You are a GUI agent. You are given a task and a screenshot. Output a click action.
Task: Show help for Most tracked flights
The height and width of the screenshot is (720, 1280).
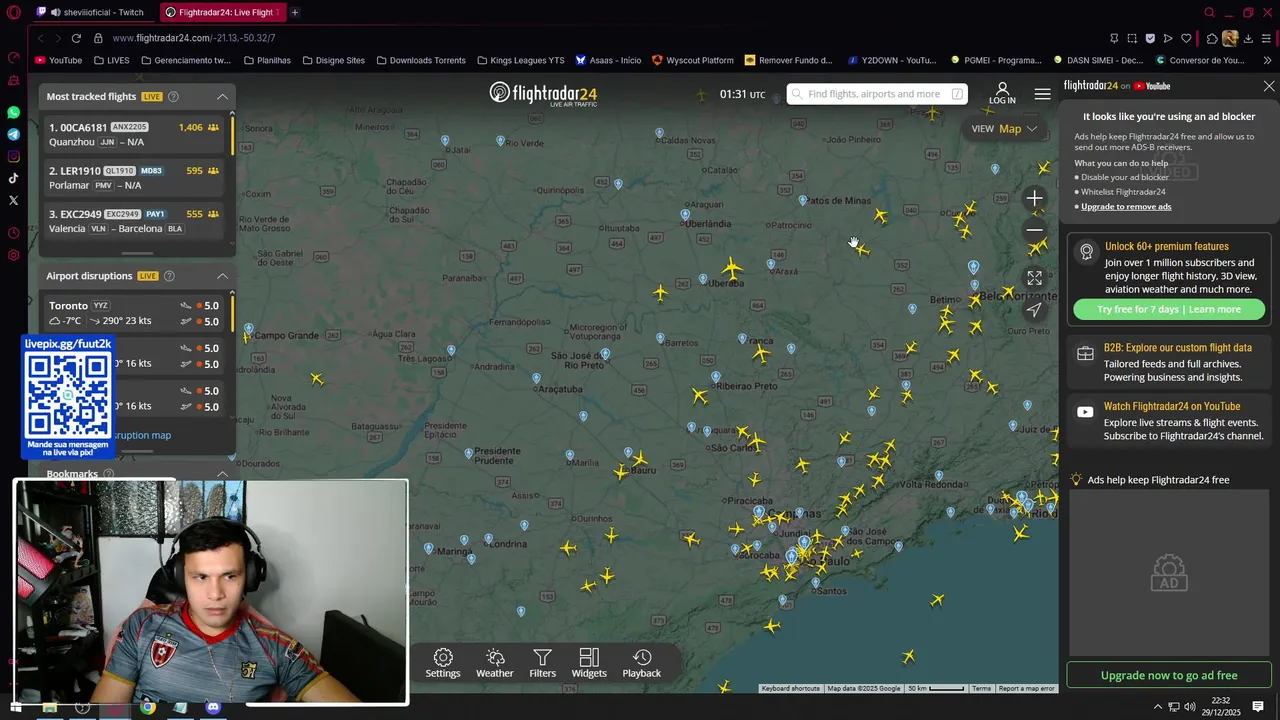(173, 97)
